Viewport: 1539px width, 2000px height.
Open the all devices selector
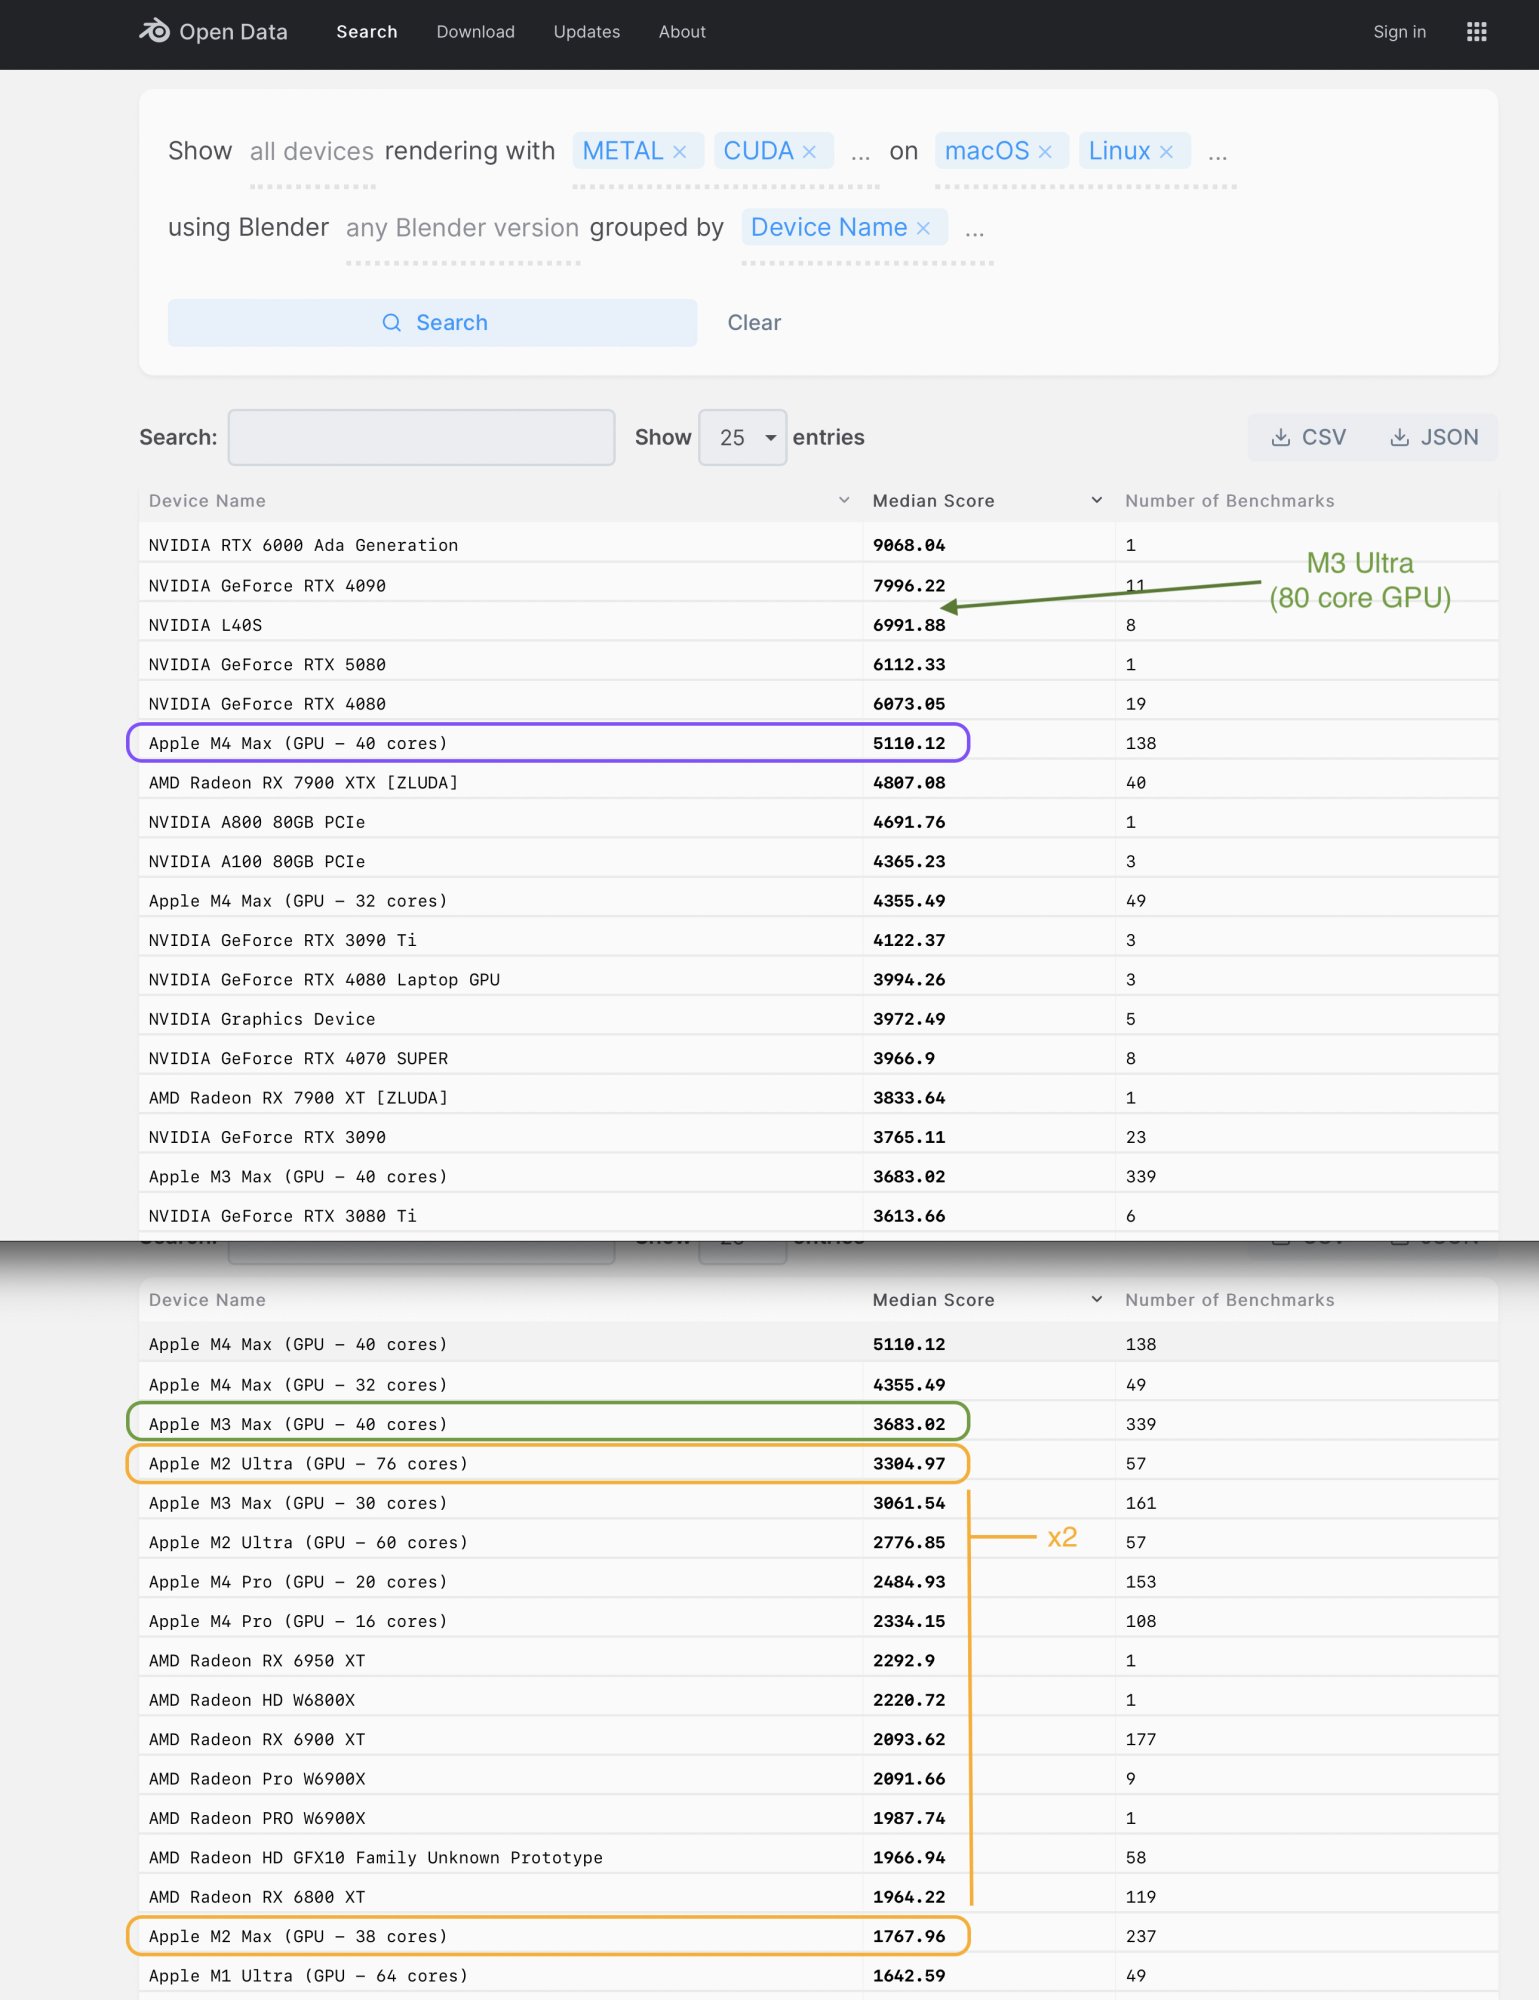tap(312, 151)
